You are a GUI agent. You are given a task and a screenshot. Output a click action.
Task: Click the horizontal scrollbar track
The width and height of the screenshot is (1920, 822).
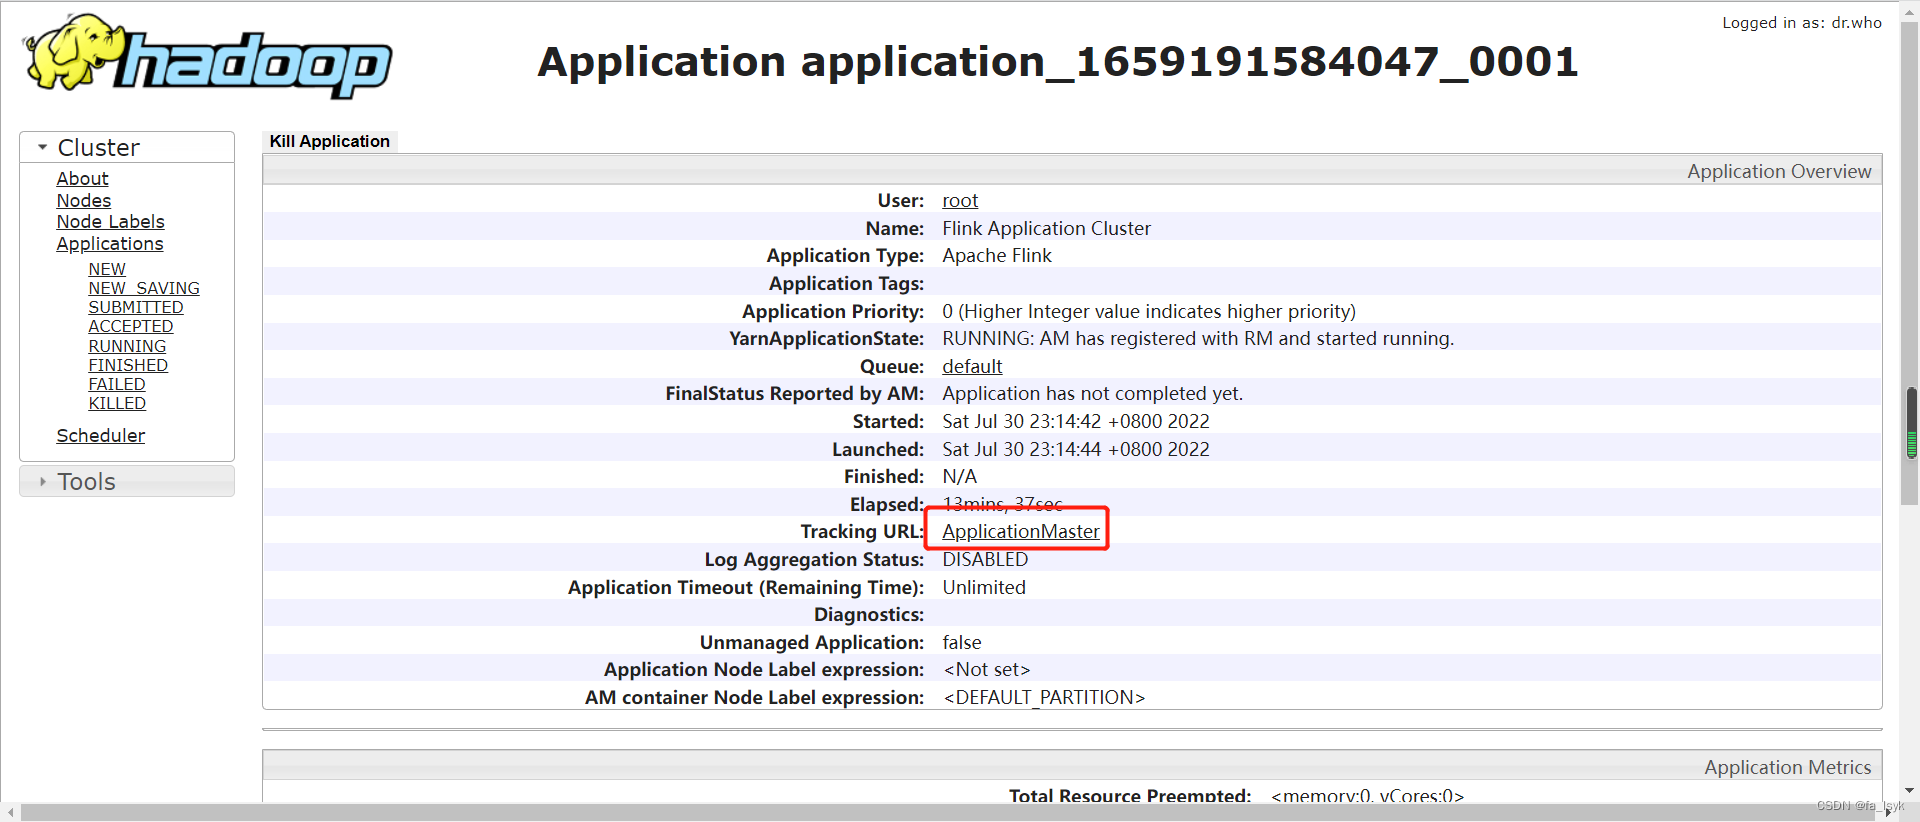coord(950,812)
